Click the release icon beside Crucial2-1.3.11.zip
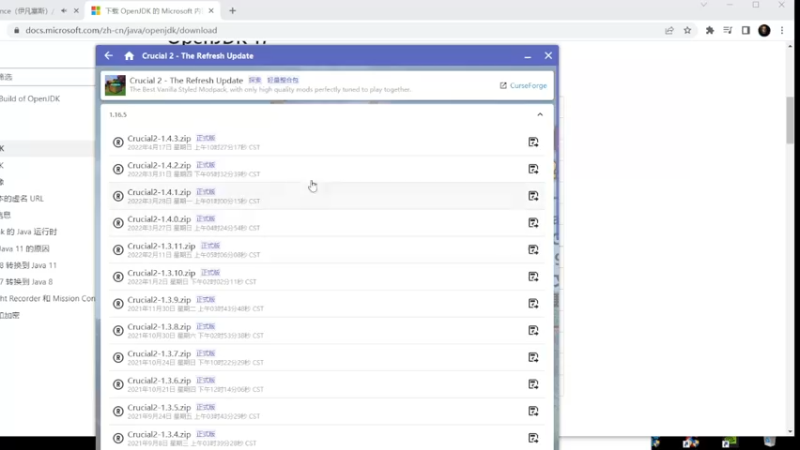This screenshot has height=450, width=800. pos(118,249)
